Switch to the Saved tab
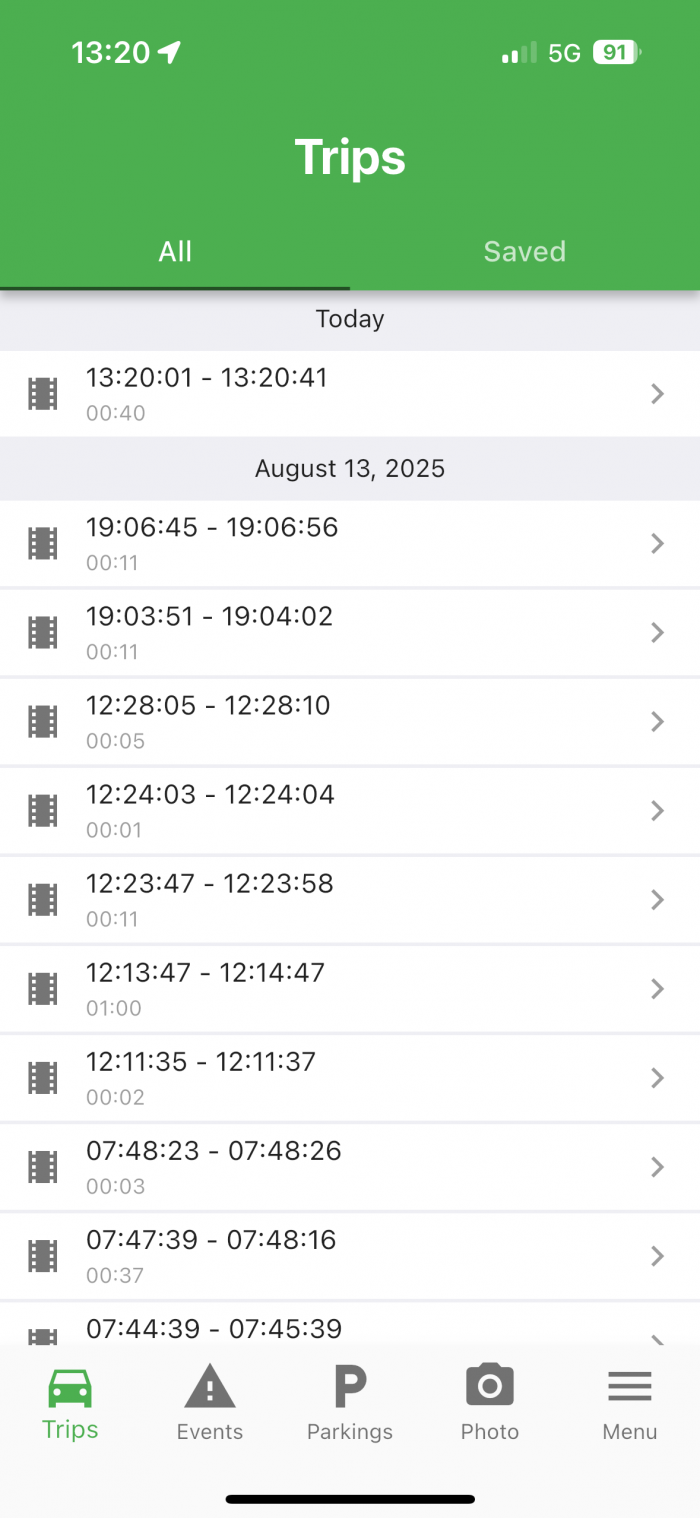This screenshot has height=1518, width=700. tap(525, 251)
